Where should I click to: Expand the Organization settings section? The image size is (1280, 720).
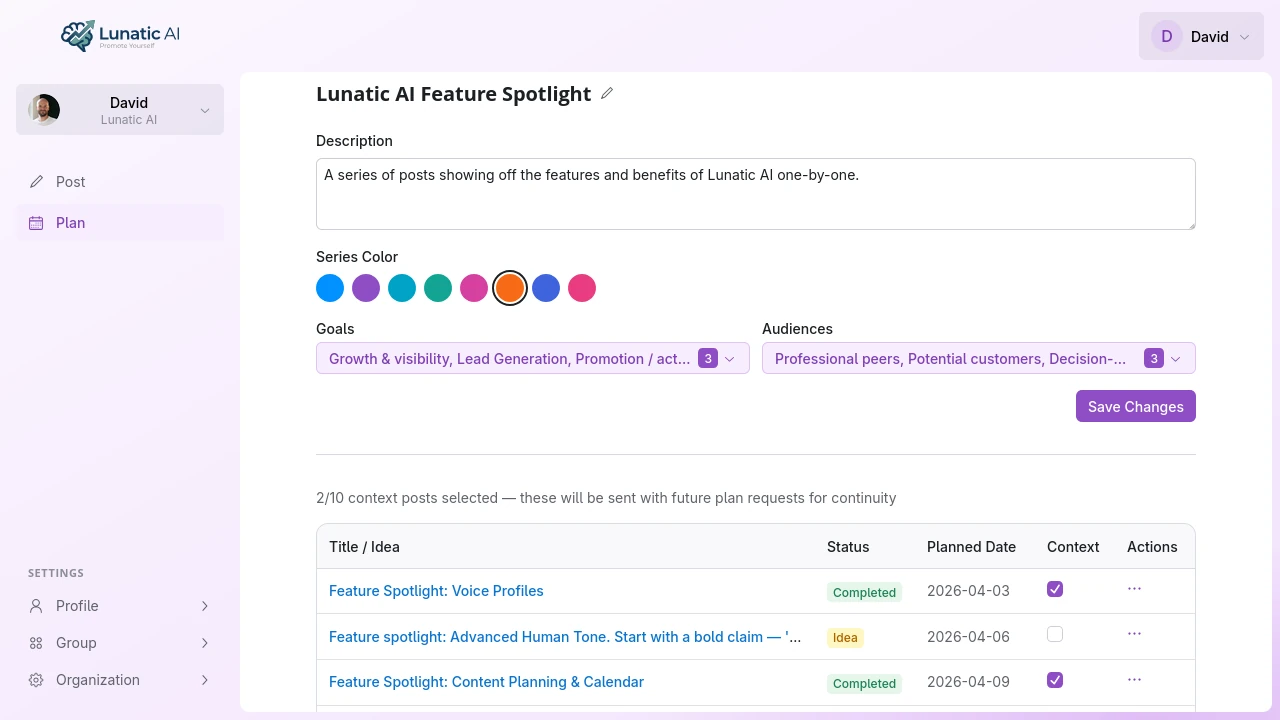pyautogui.click(x=120, y=680)
